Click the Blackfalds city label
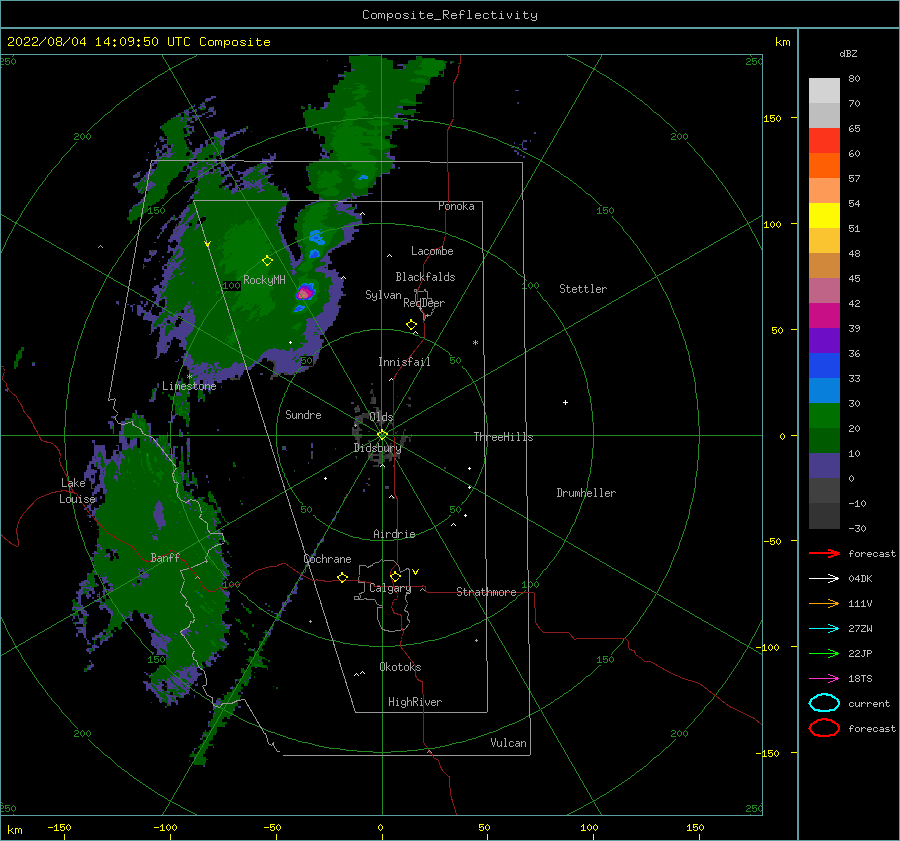Screen dimensions: 900x841 coord(425,277)
